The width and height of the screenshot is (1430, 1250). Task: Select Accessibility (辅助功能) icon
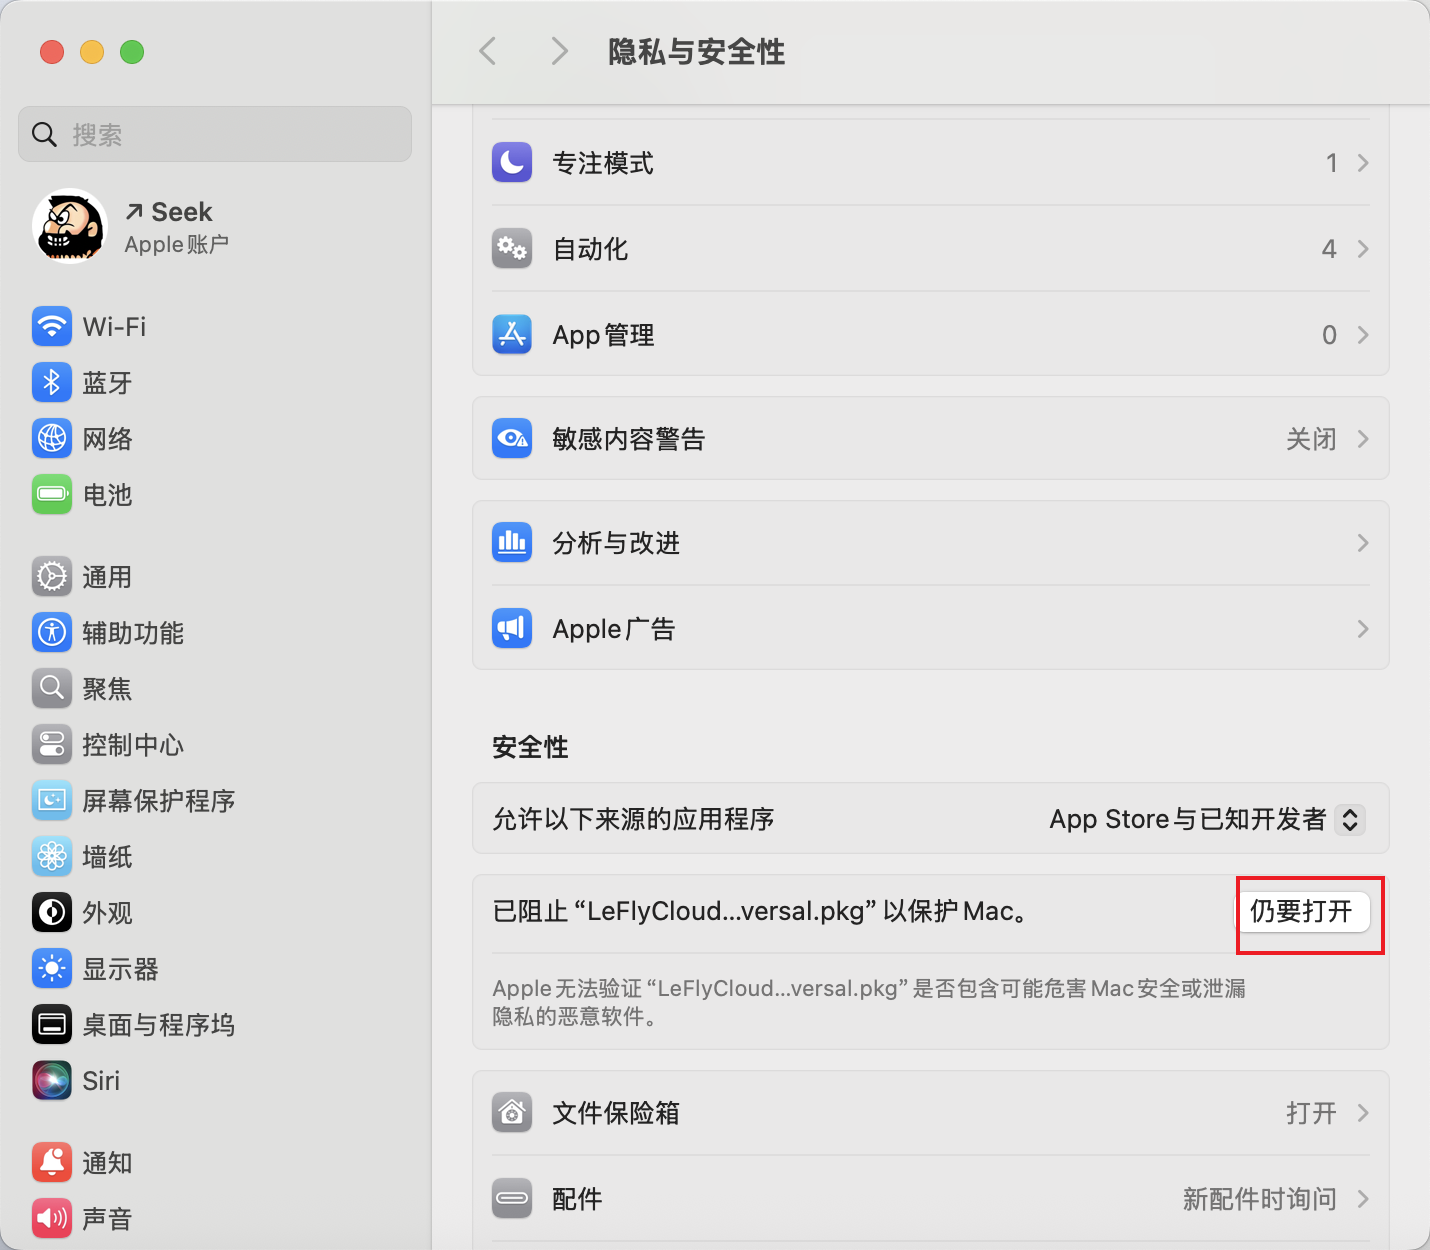click(52, 632)
